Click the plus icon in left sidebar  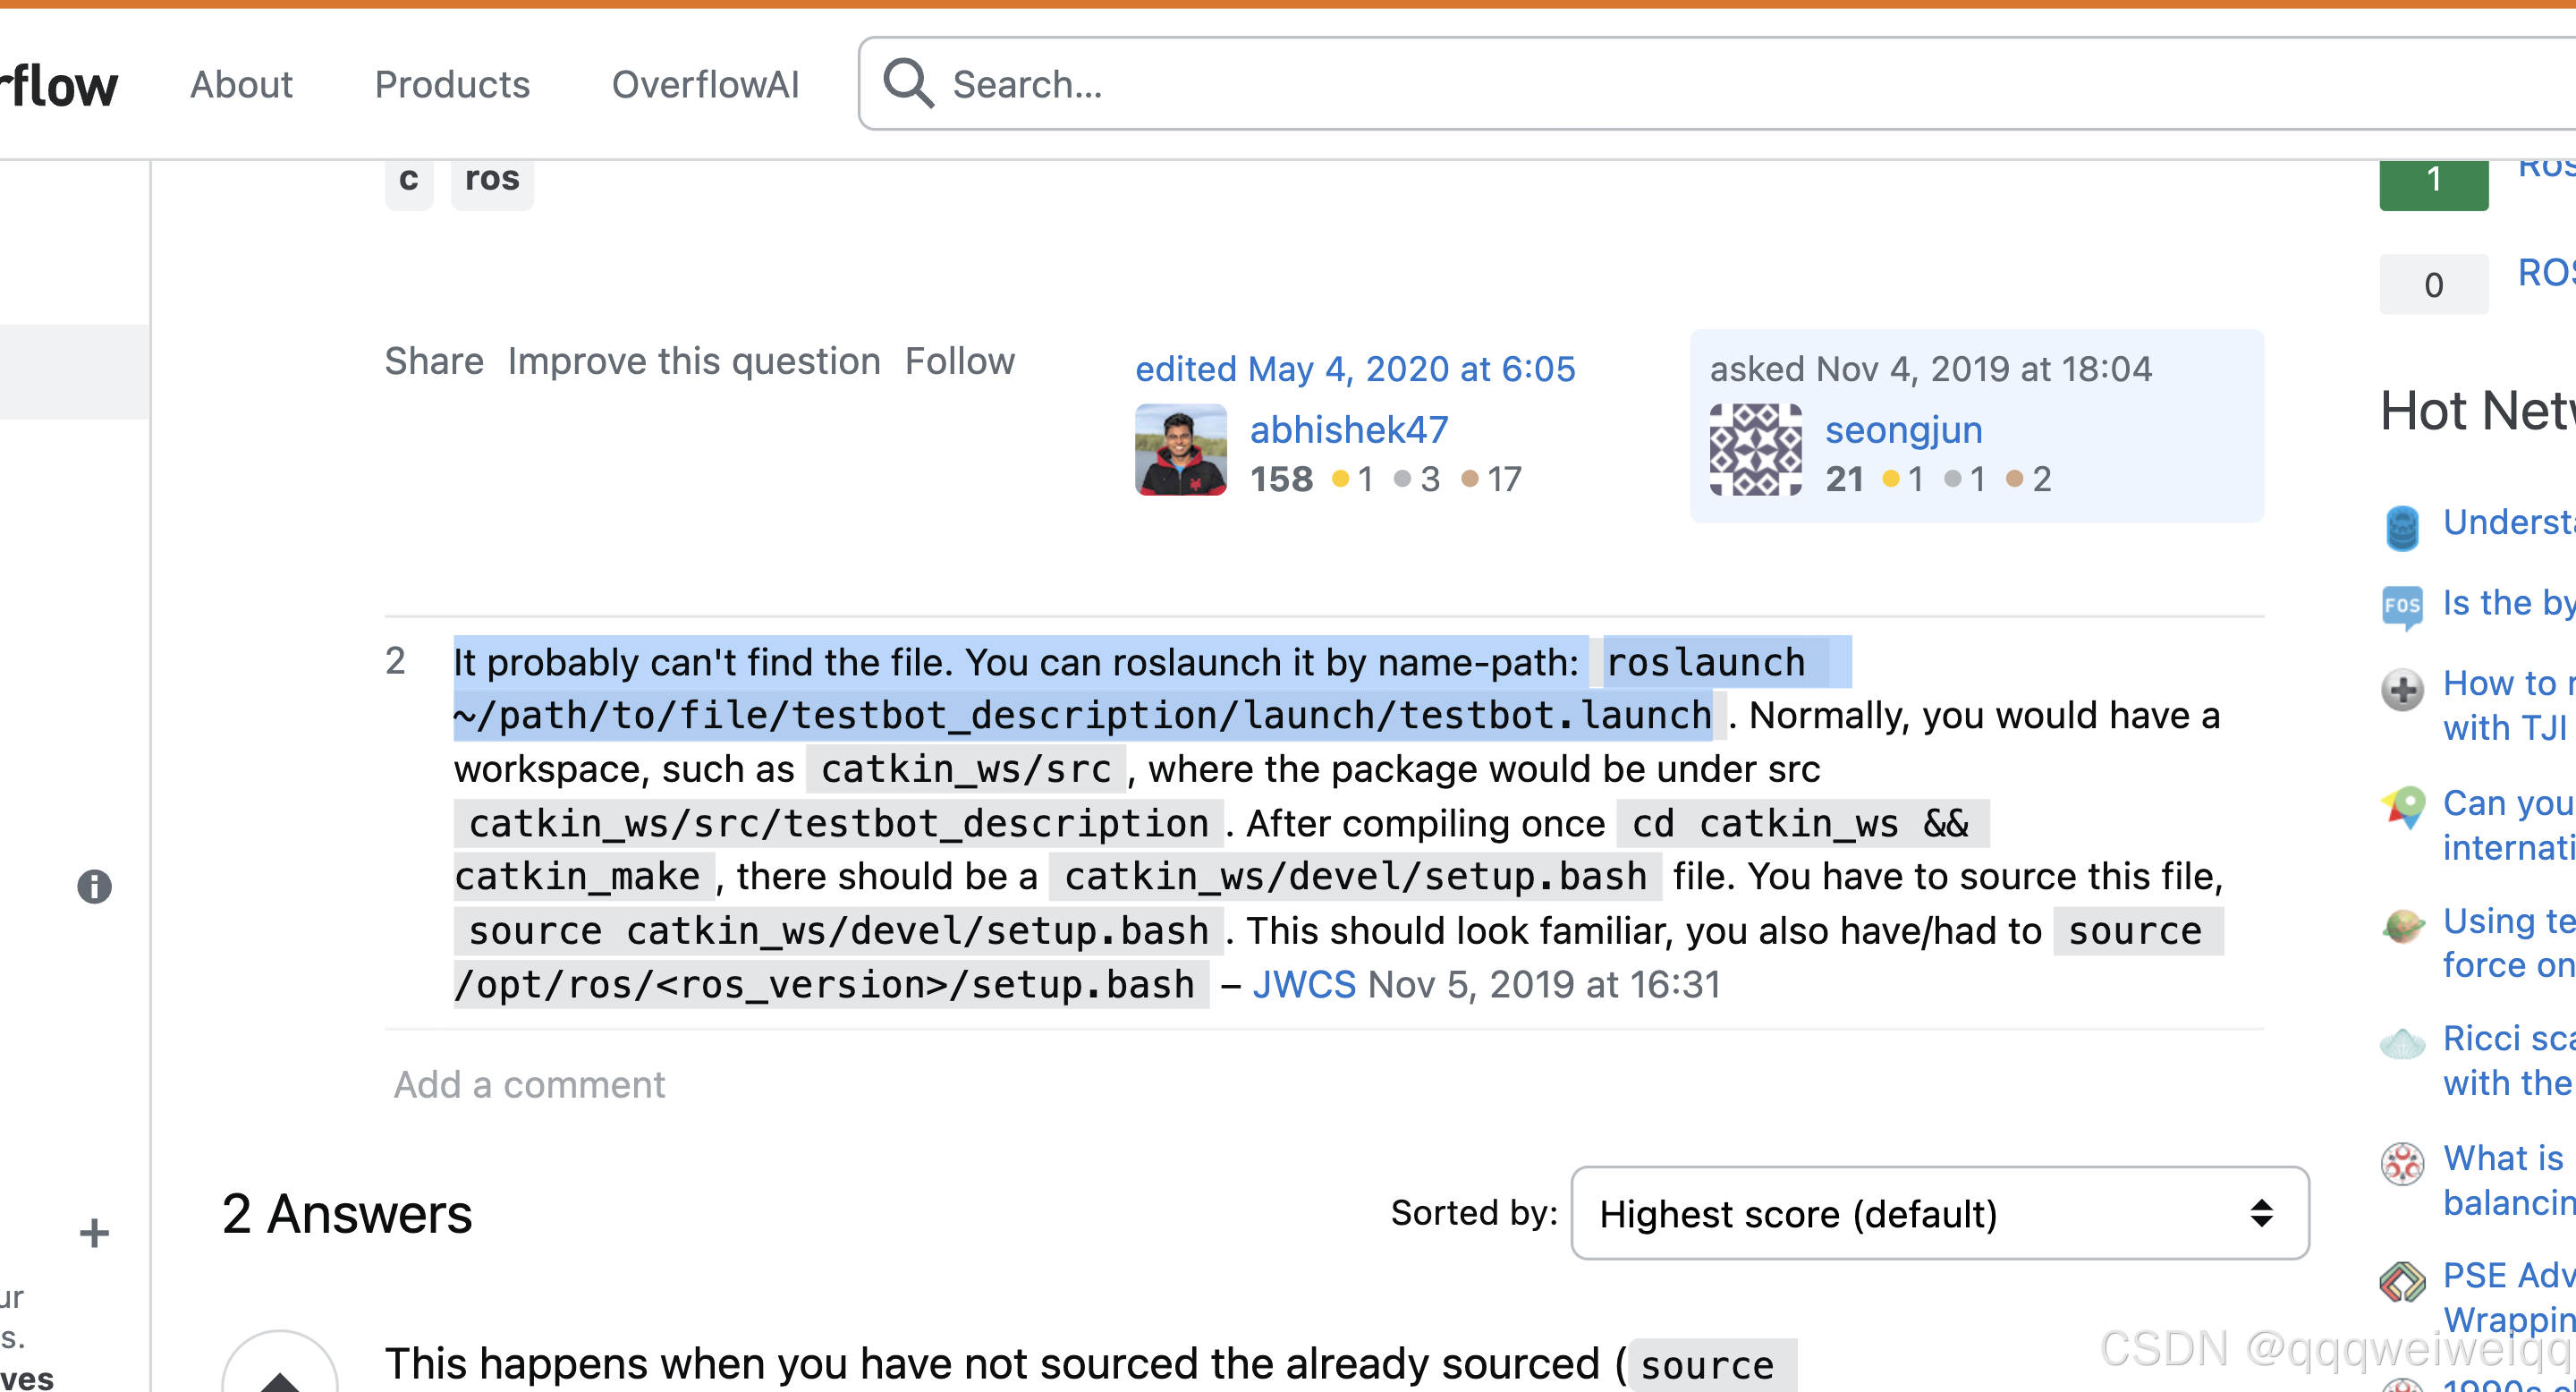point(94,1232)
